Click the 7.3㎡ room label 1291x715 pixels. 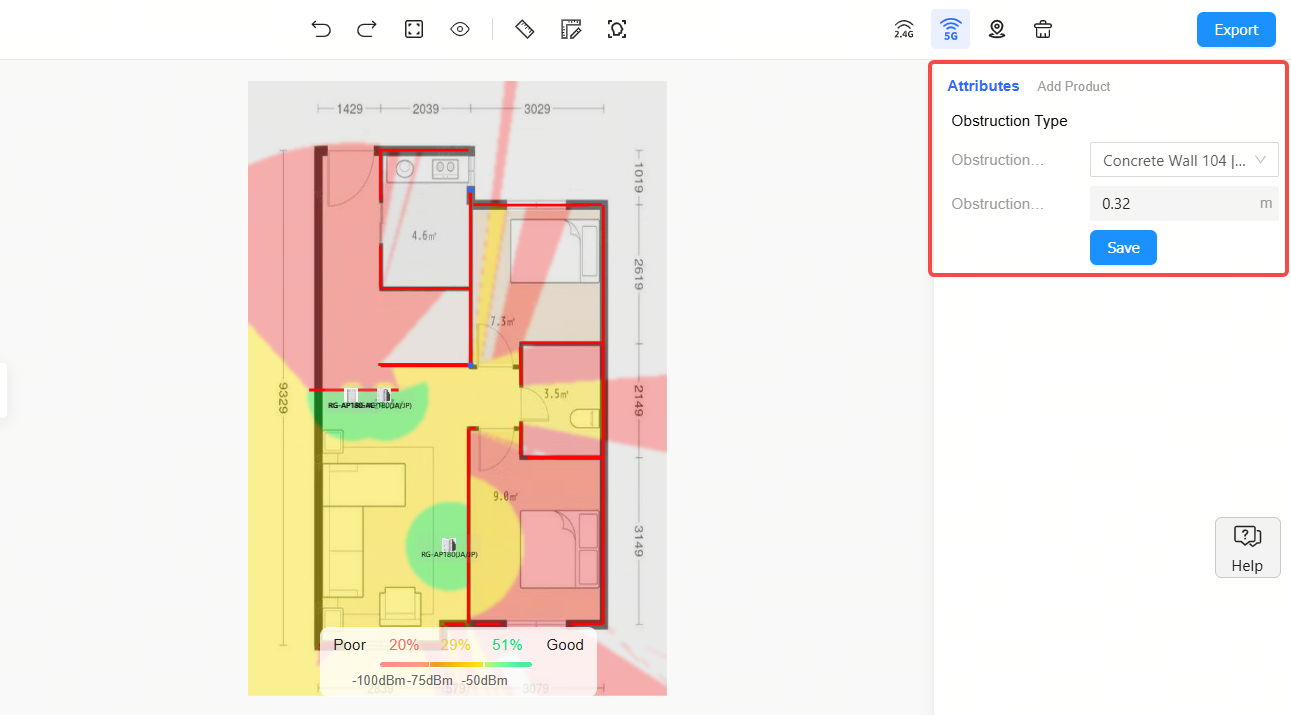502,322
